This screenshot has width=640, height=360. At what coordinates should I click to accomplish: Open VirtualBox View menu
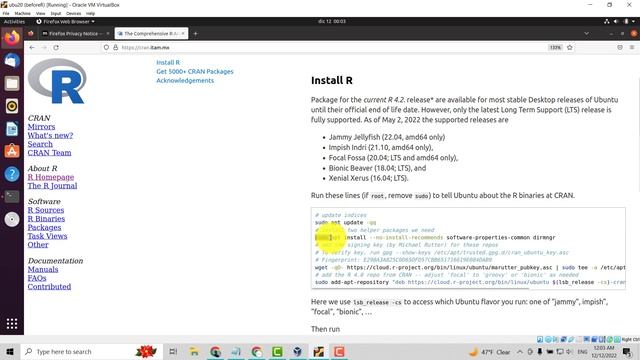(40, 13)
